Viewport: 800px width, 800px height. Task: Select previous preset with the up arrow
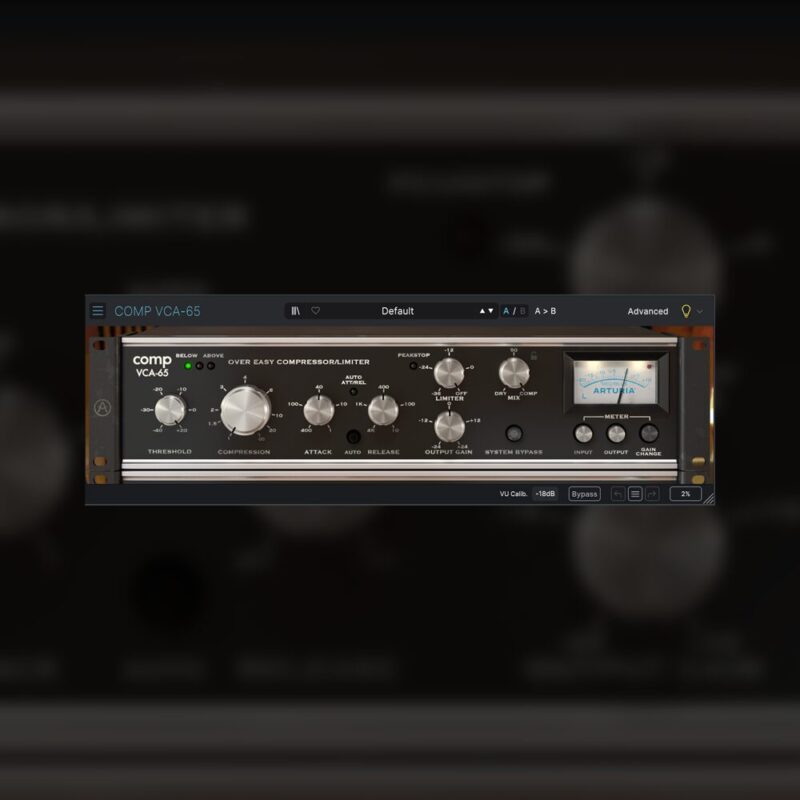tap(482, 311)
